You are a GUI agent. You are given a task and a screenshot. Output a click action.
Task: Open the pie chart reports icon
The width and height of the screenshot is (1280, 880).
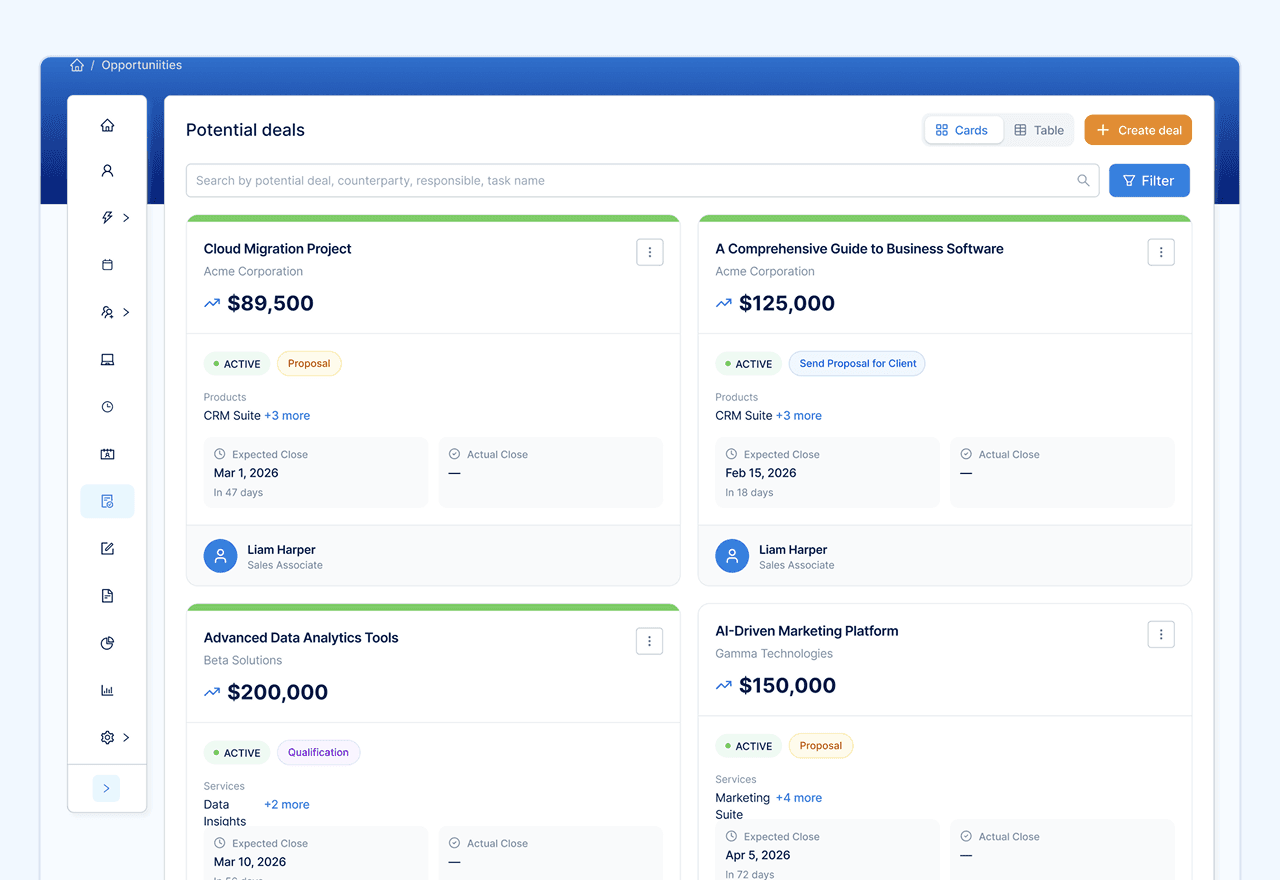coord(107,642)
